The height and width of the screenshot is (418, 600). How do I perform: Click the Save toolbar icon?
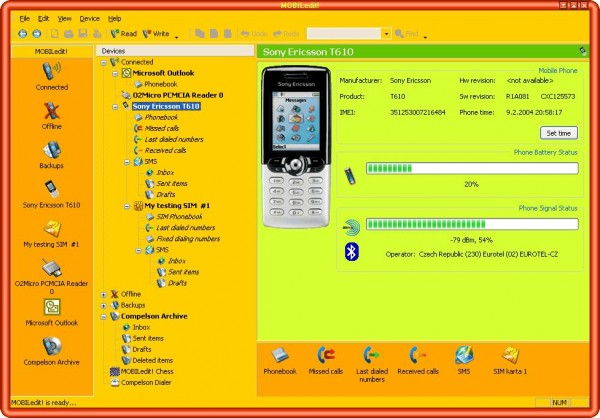pos(83,34)
